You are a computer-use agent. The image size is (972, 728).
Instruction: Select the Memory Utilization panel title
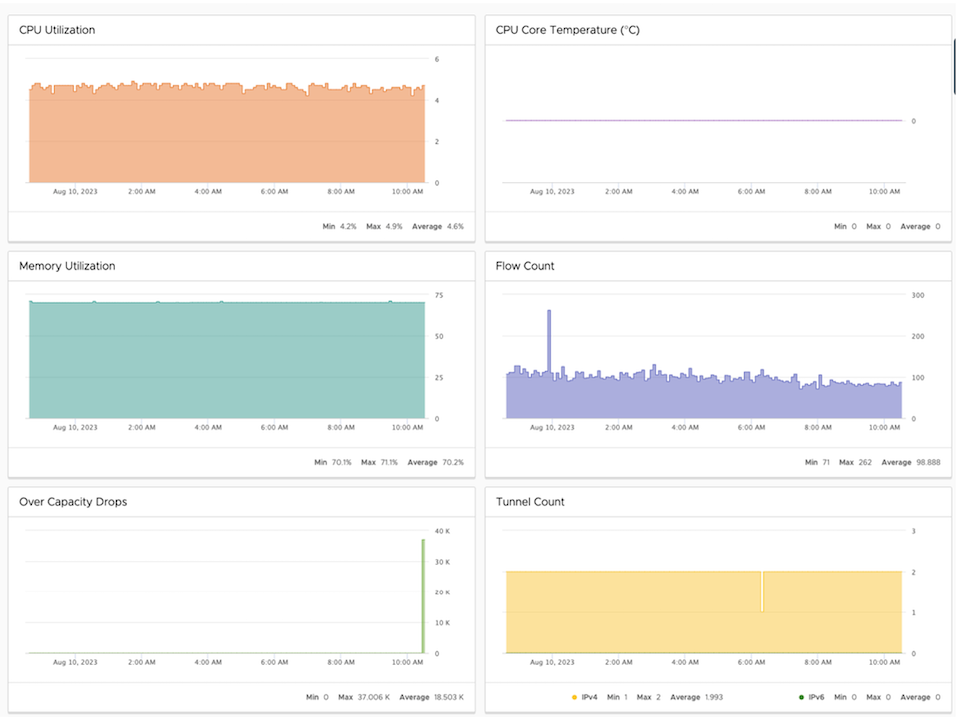tap(67, 266)
